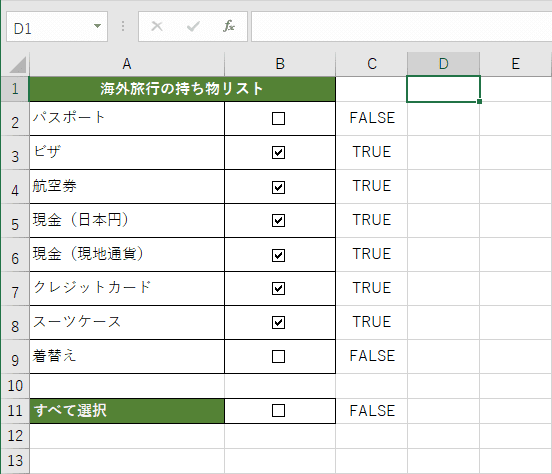Click the formula bar options dots

pyautogui.click(x=123, y=26)
